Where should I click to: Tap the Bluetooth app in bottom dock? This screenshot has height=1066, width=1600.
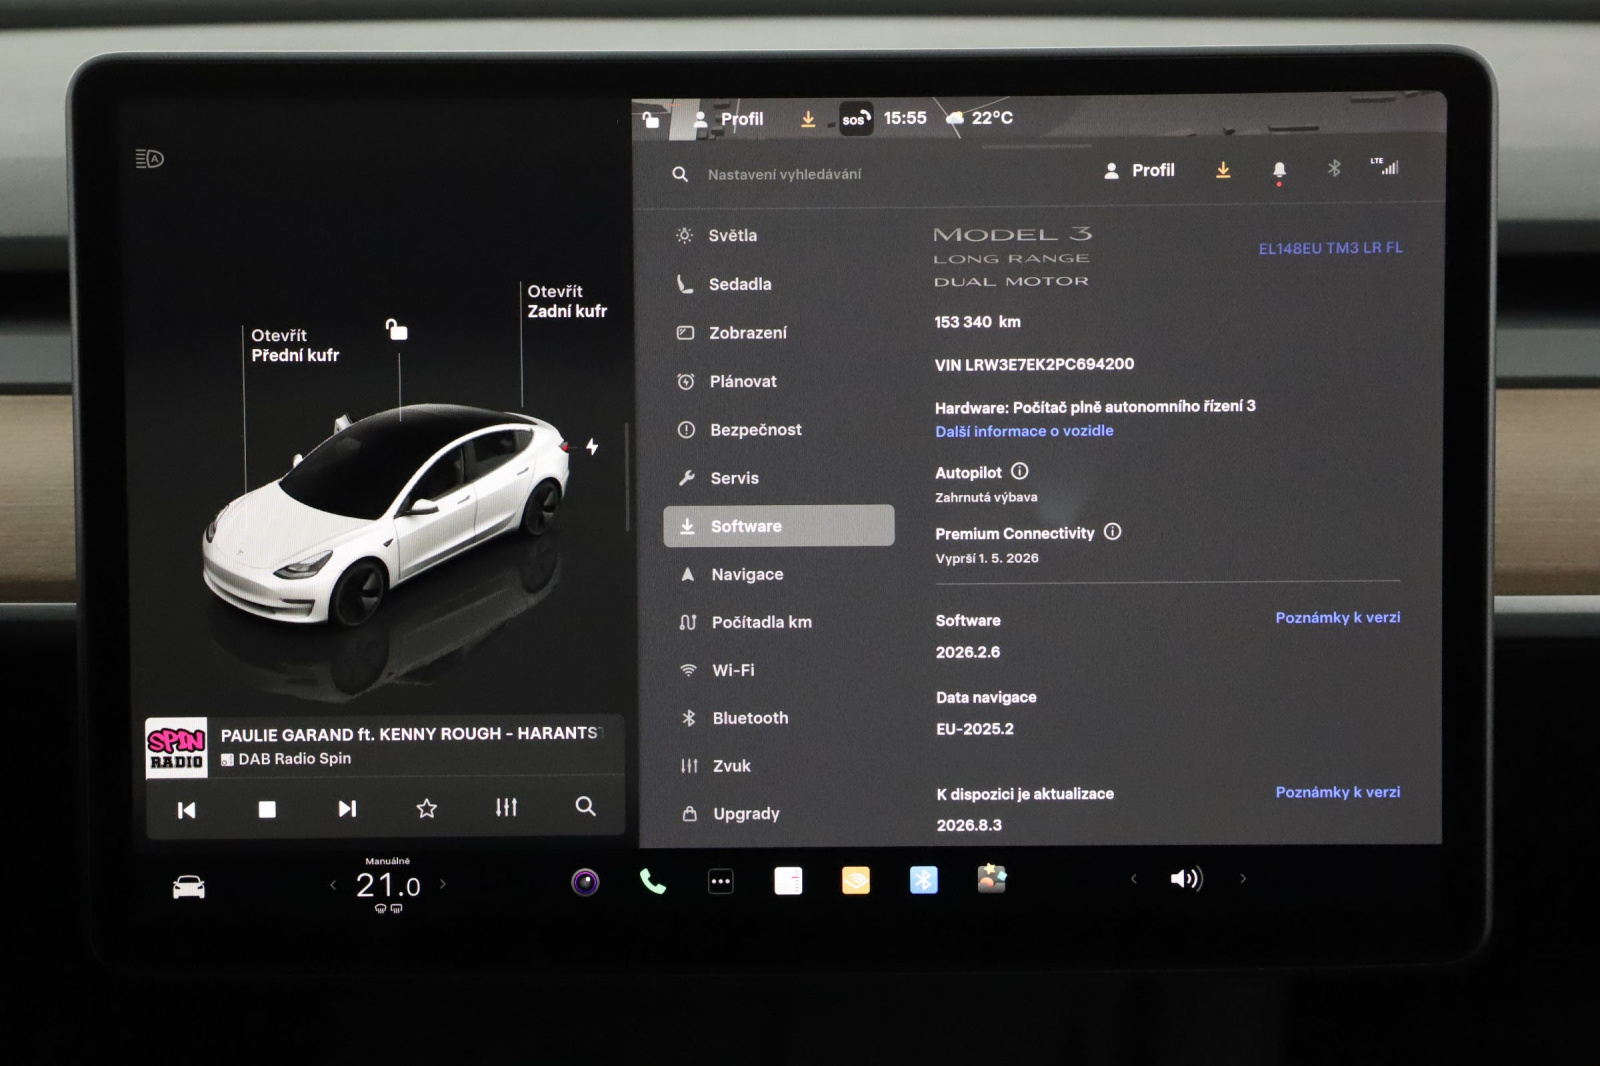click(x=923, y=880)
